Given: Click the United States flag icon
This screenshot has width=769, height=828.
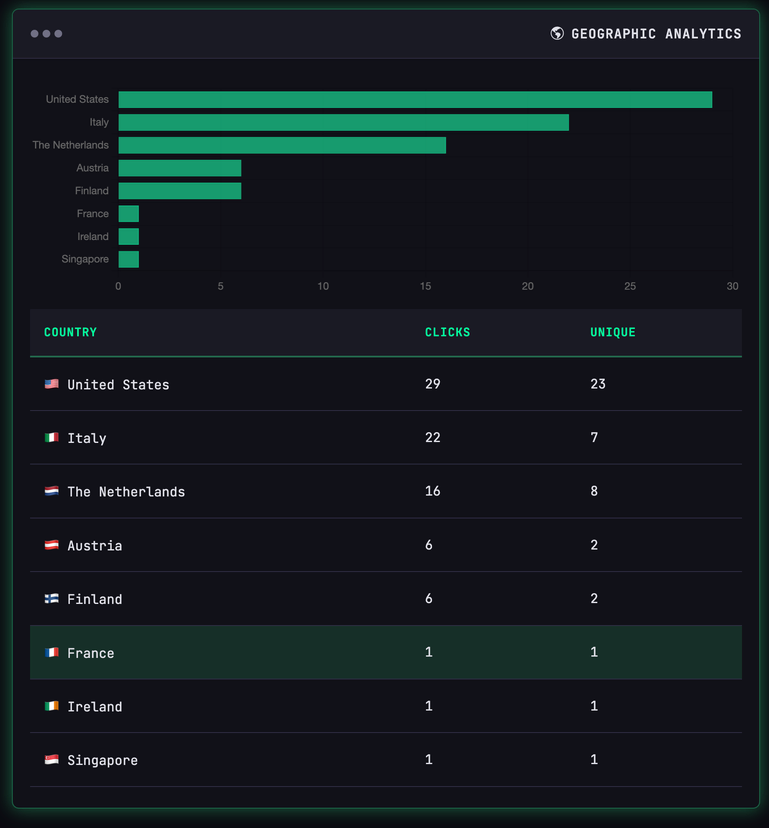Looking at the screenshot, I should (x=52, y=384).
